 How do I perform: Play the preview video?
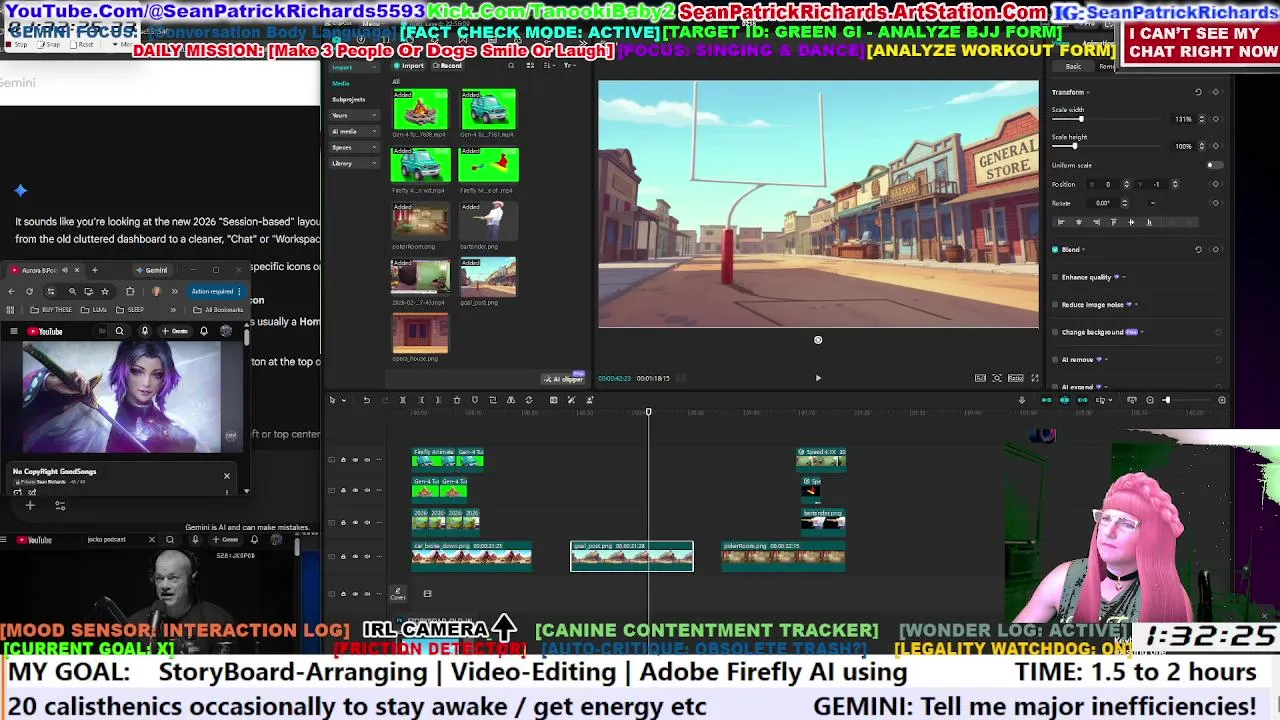tap(818, 378)
